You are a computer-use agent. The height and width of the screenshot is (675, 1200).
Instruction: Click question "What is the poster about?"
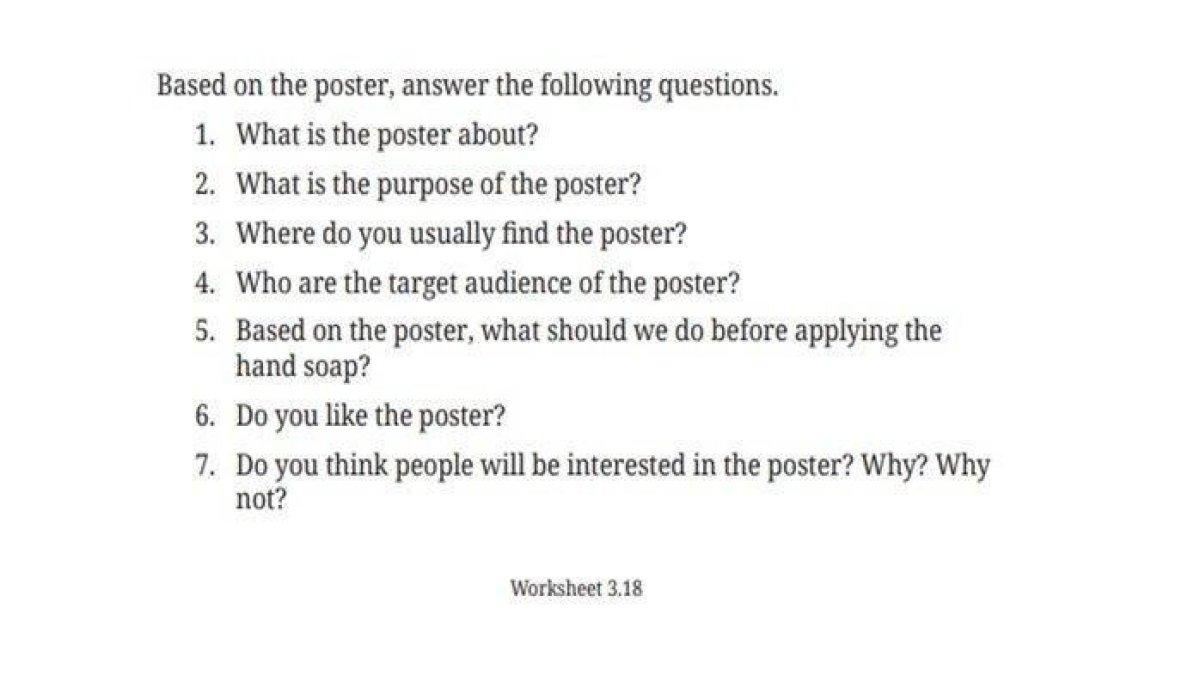pos(387,135)
